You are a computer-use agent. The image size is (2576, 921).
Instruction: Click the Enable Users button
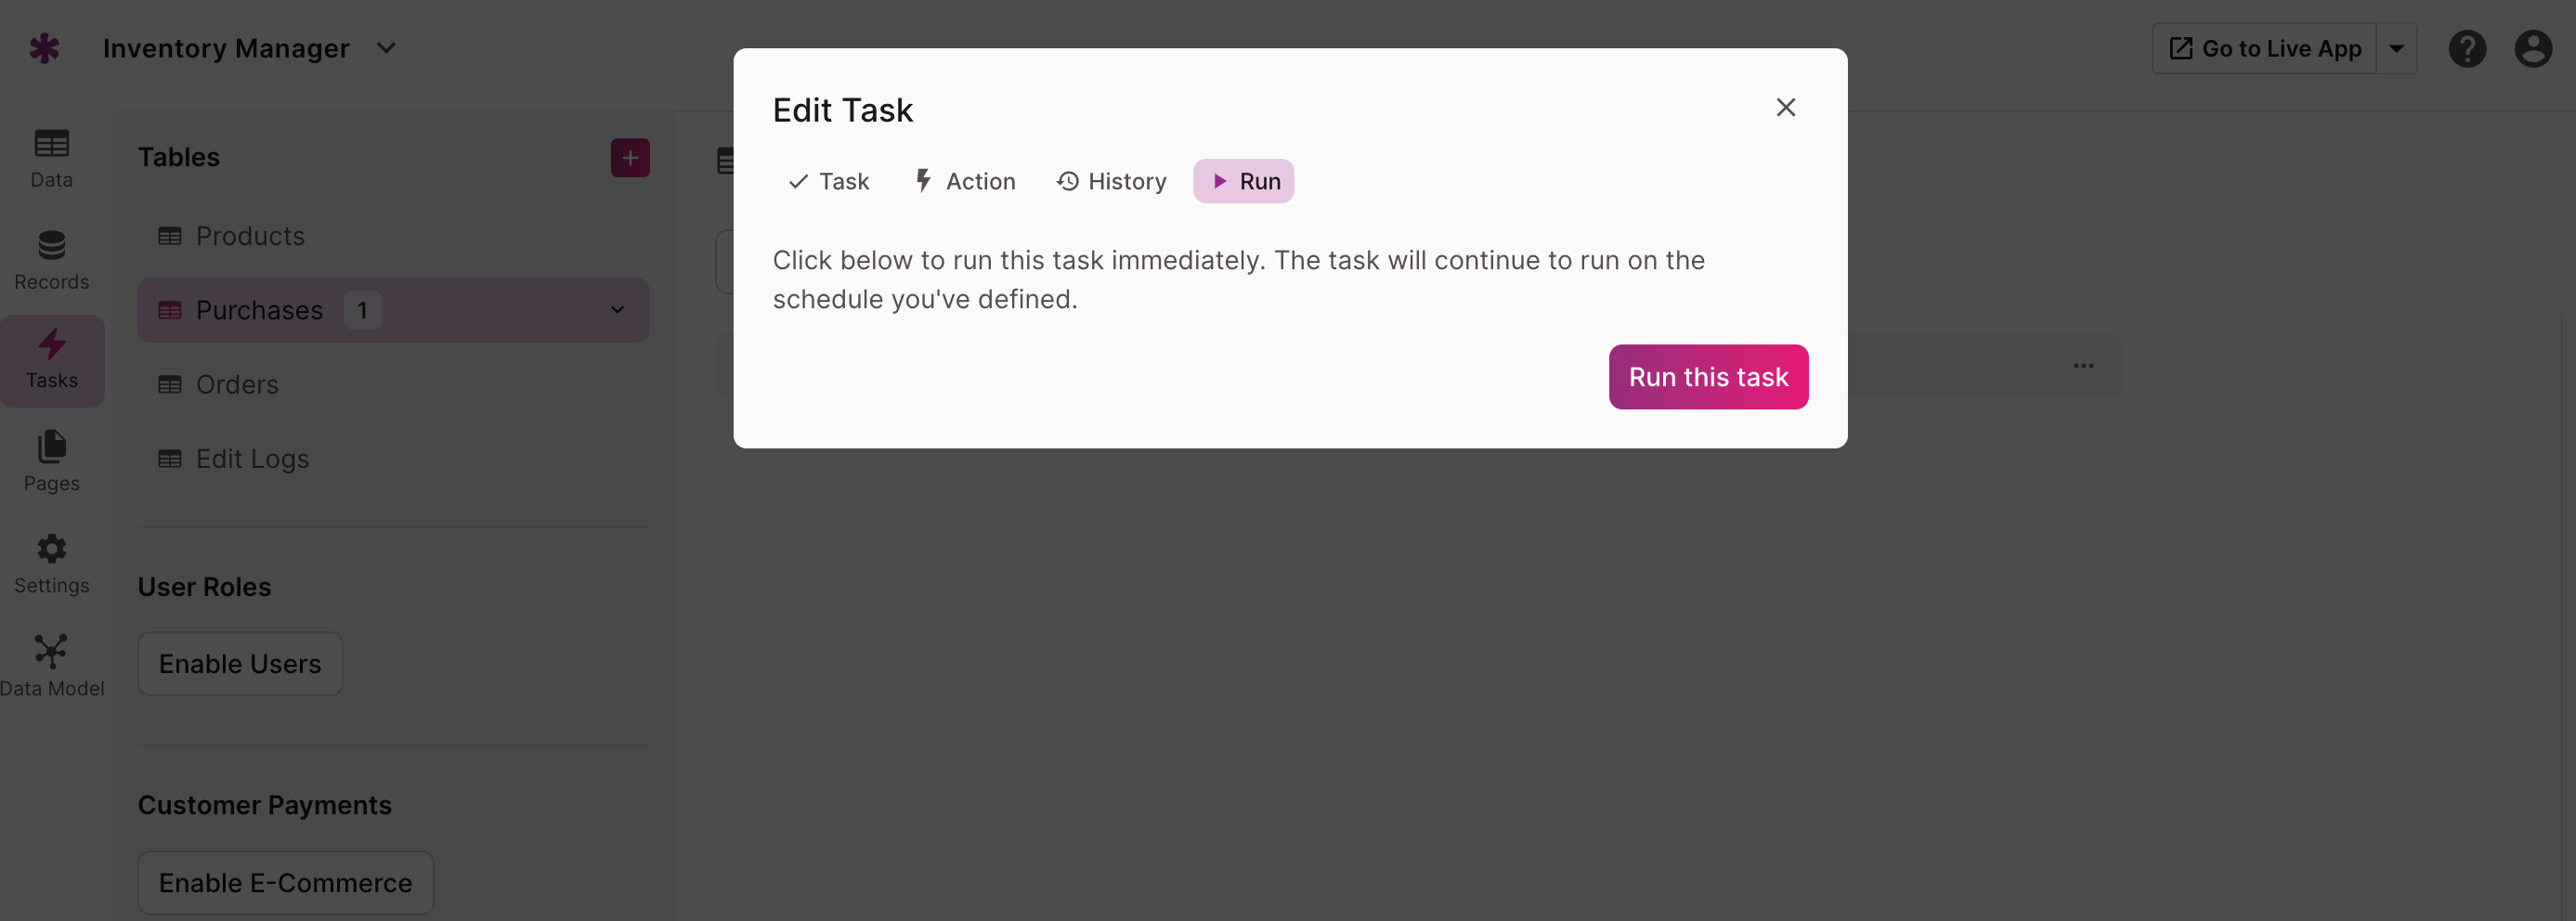click(x=240, y=664)
